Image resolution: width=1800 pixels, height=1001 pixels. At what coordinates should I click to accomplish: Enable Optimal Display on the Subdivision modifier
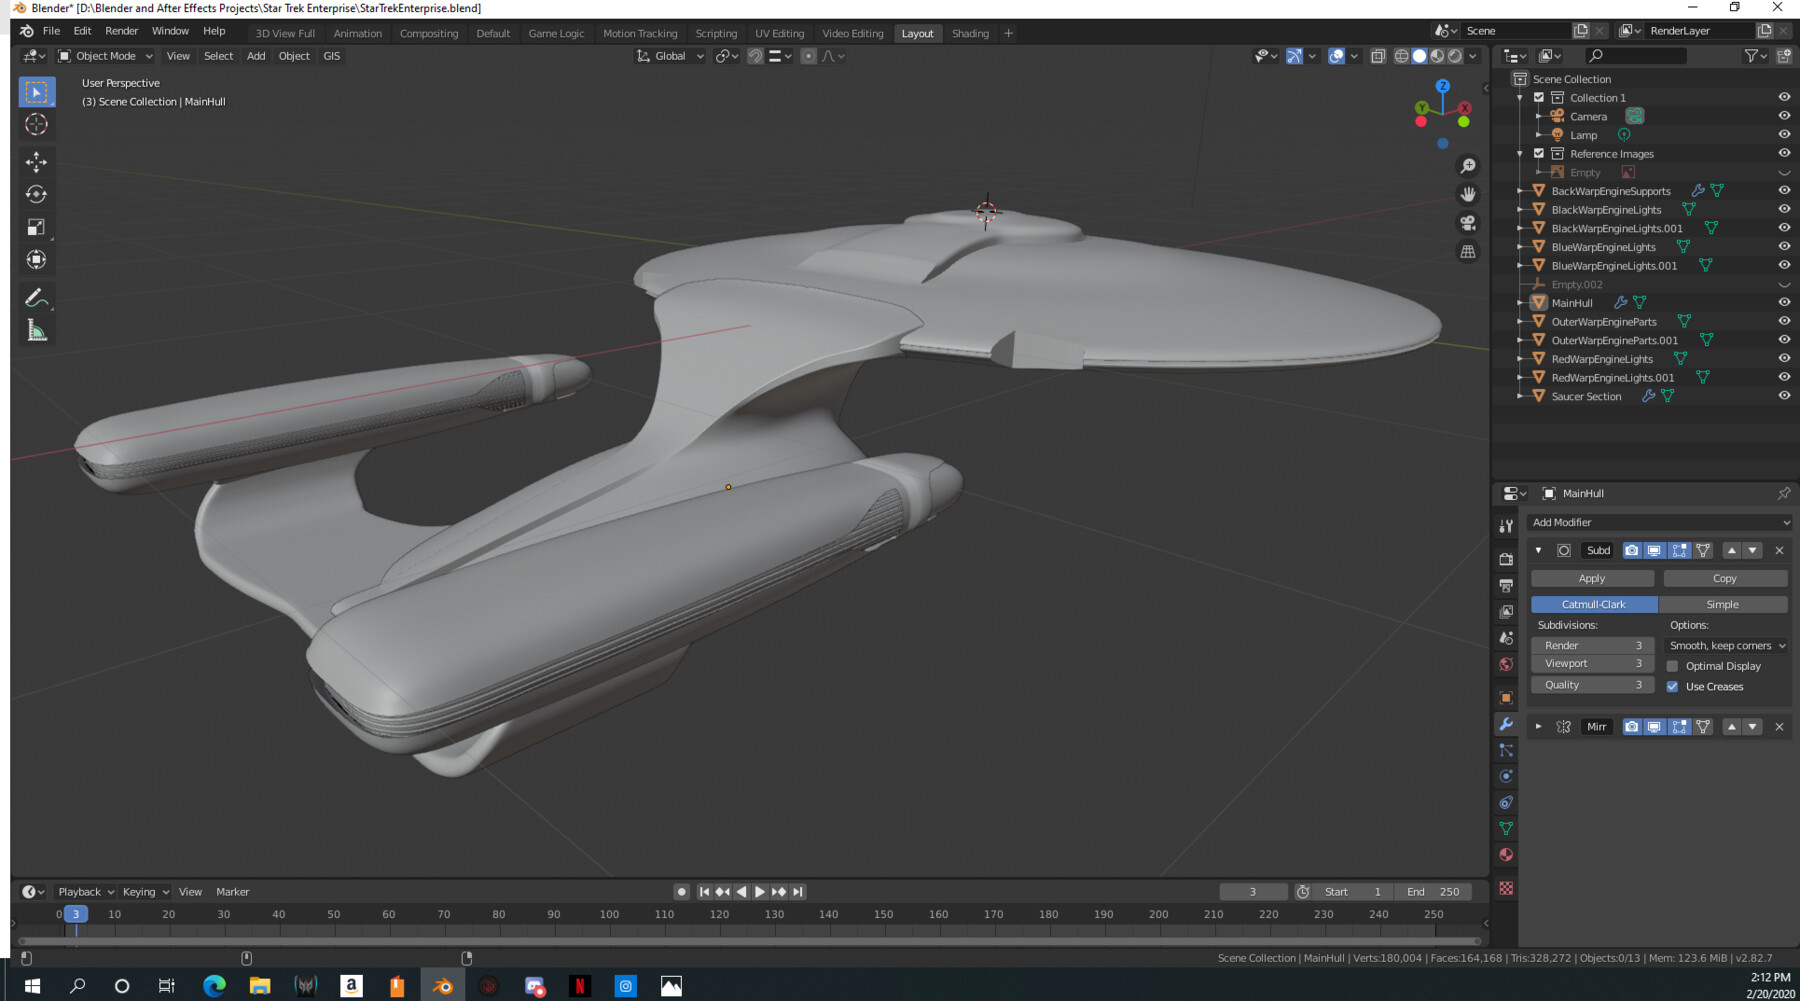[x=1673, y=665]
